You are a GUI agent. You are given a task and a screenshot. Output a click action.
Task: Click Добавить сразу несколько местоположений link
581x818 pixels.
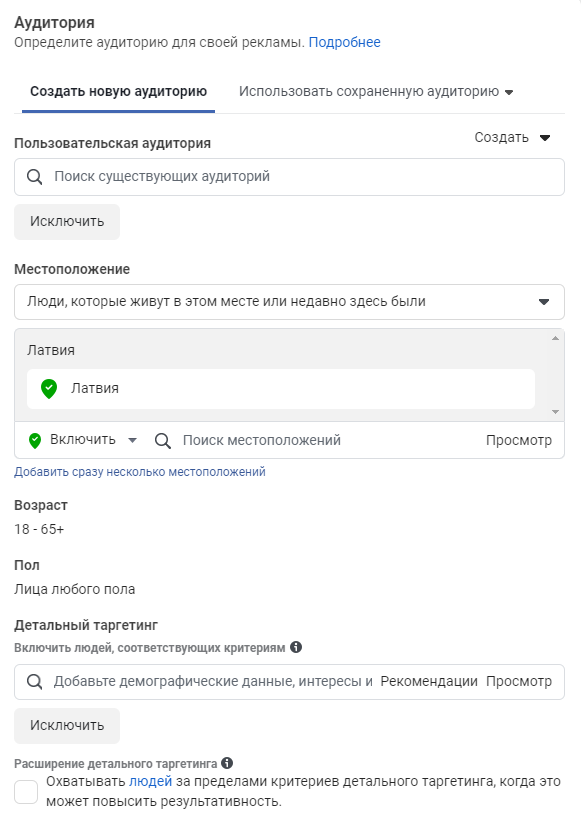[140, 472]
